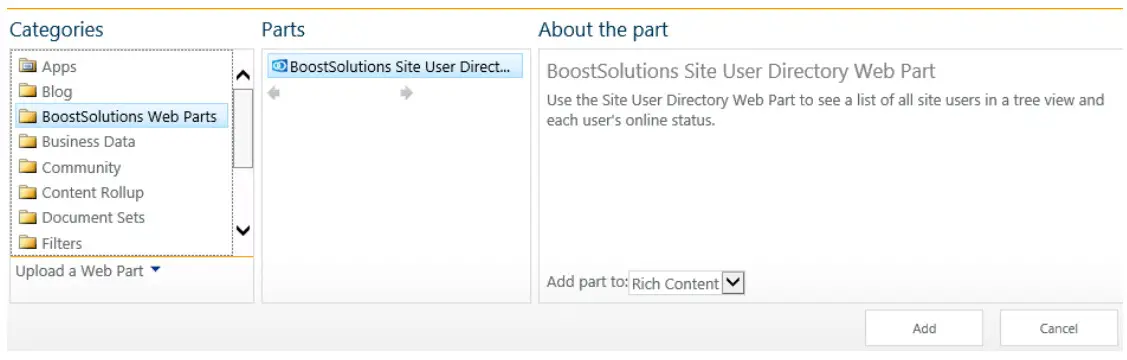
Task: Click the Filters folder icon
Action: [x=27, y=243]
